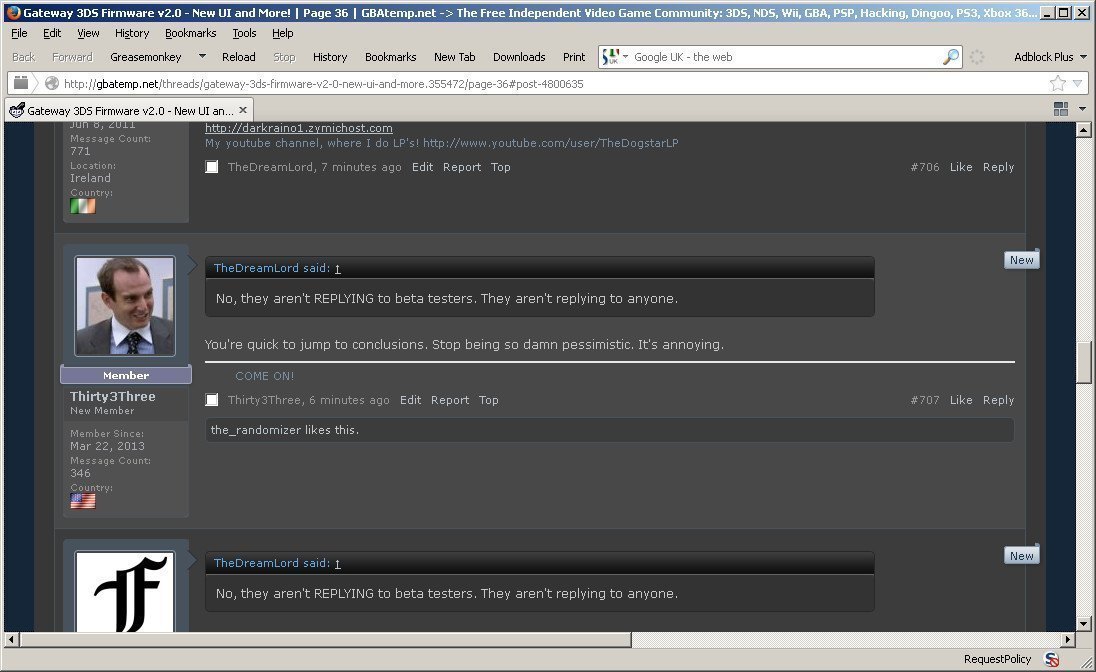Image resolution: width=1096 pixels, height=672 pixels.
Task: Click the quote jump arrow after first 'TheDreamLord said'
Action: 338,269
